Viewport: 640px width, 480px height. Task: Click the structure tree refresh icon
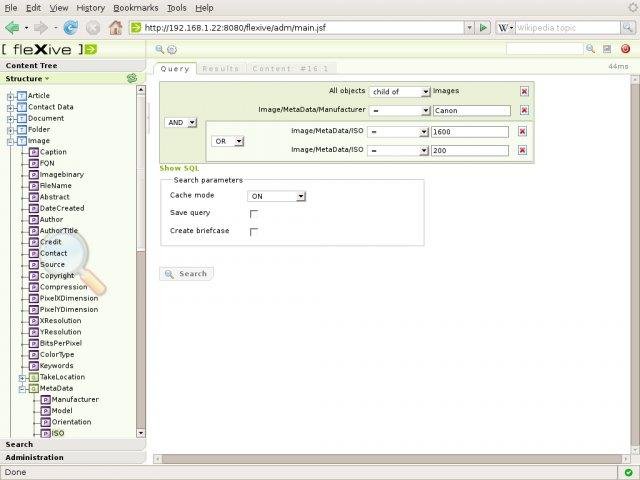click(131, 78)
